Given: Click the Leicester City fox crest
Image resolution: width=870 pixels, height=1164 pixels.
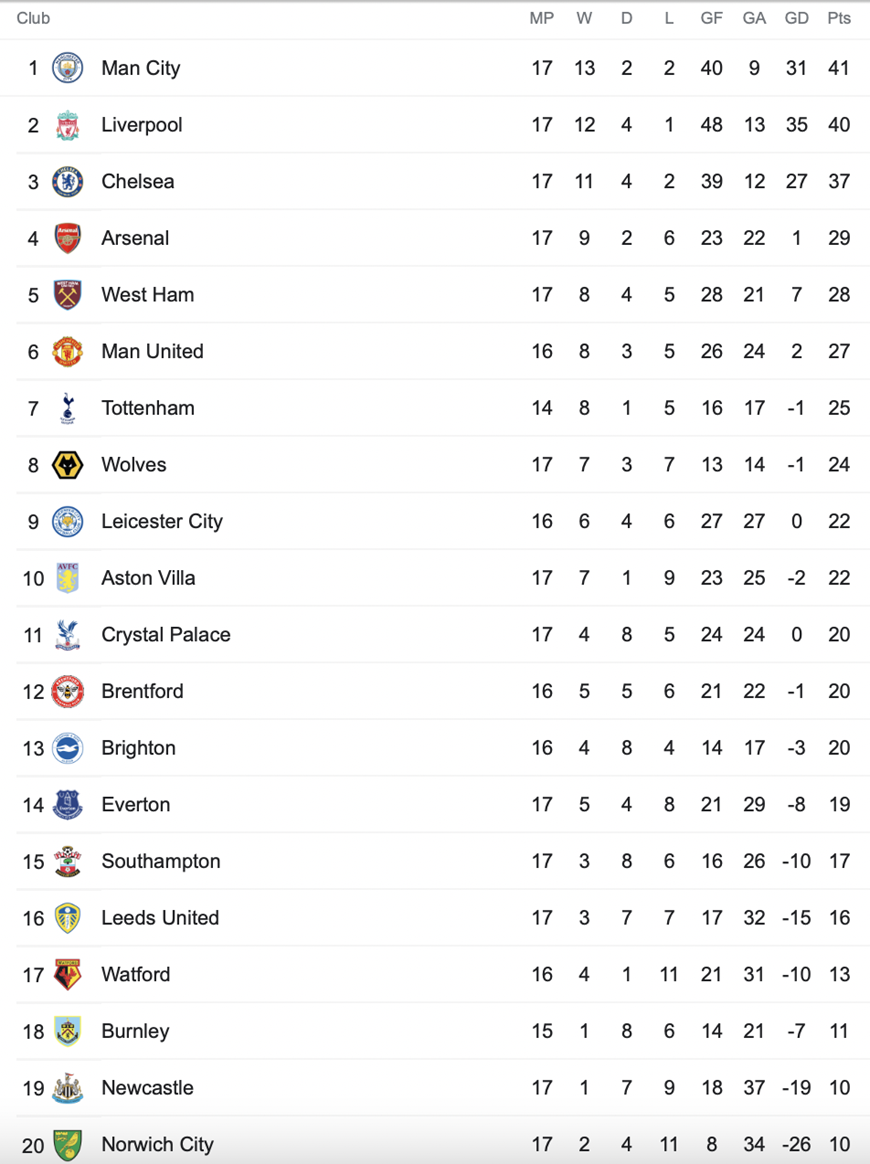Looking at the screenshot, I should point(68,521).
